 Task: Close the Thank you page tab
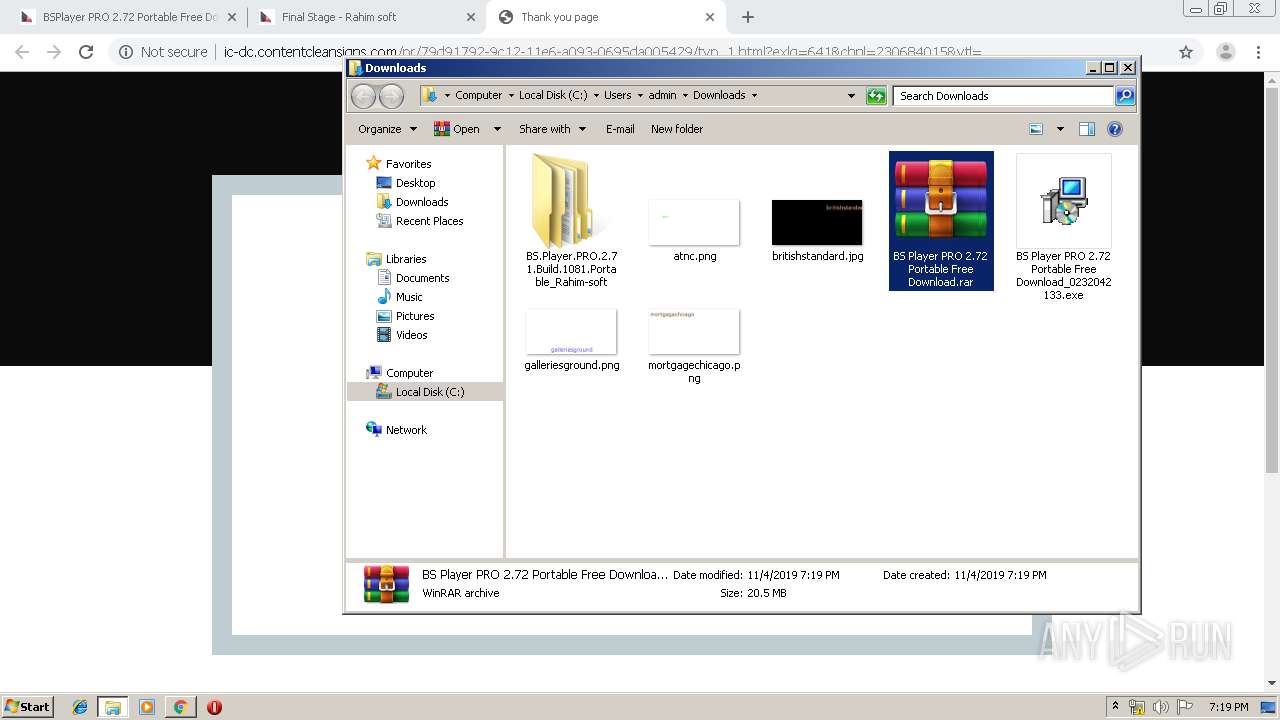click(710, 17)
